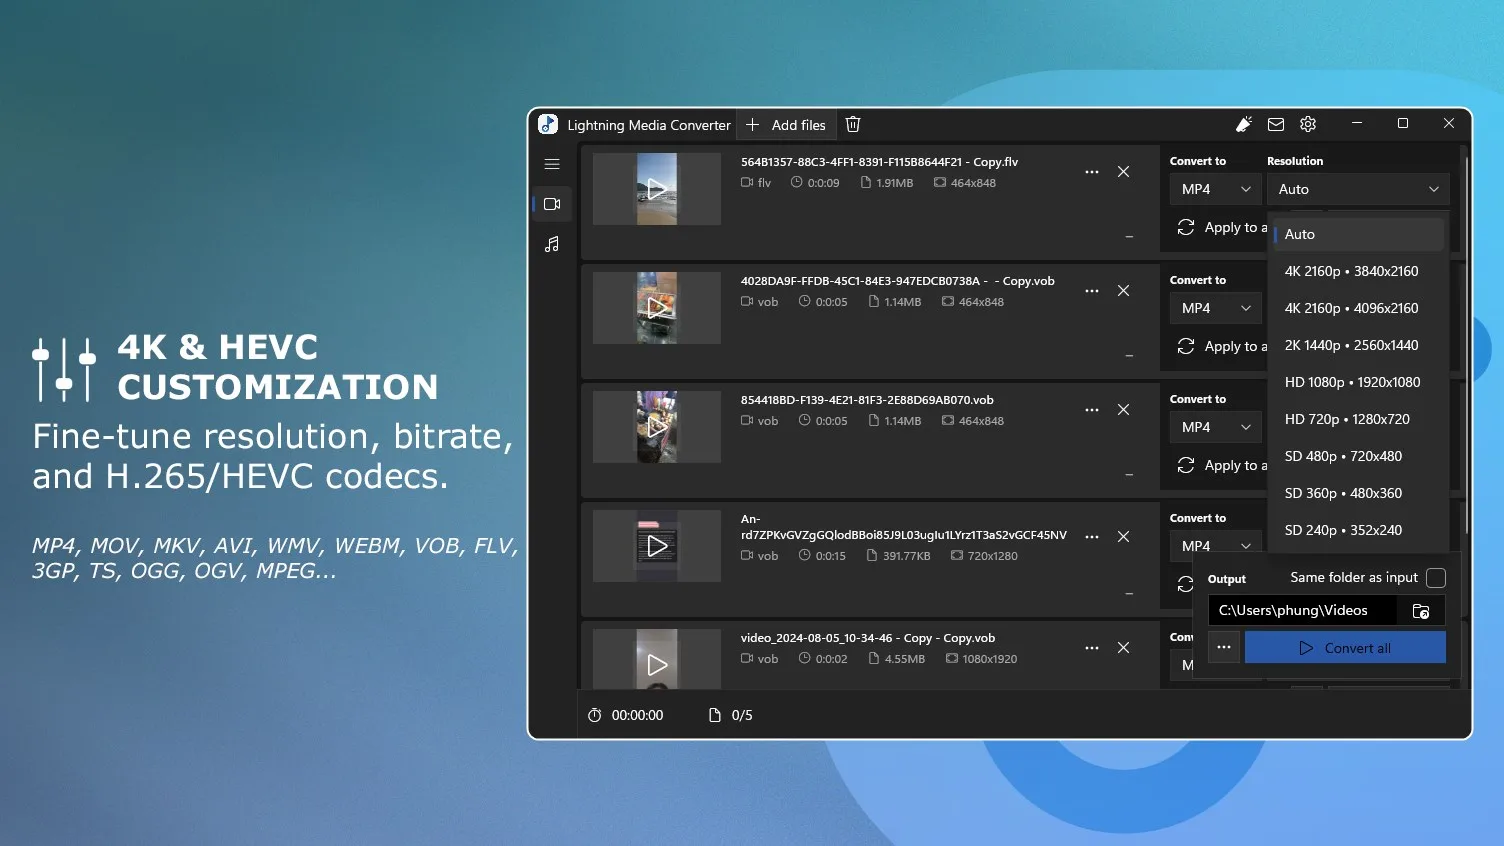Enable Same folder as input checkbox
This screenshot has height=846, width=1504.
[1436, 578]
